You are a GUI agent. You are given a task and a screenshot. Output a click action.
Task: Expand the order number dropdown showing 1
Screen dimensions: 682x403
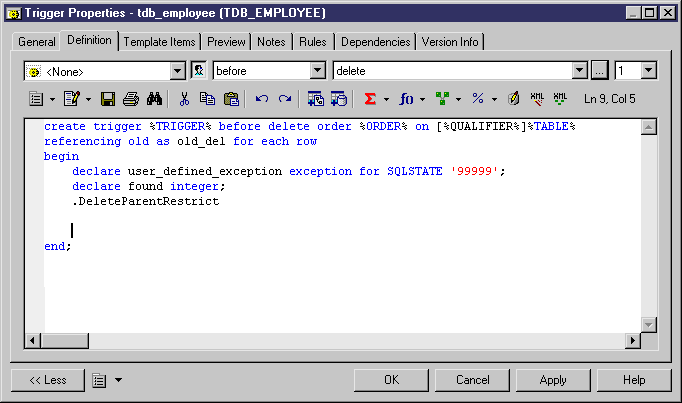tap(649, 70)
